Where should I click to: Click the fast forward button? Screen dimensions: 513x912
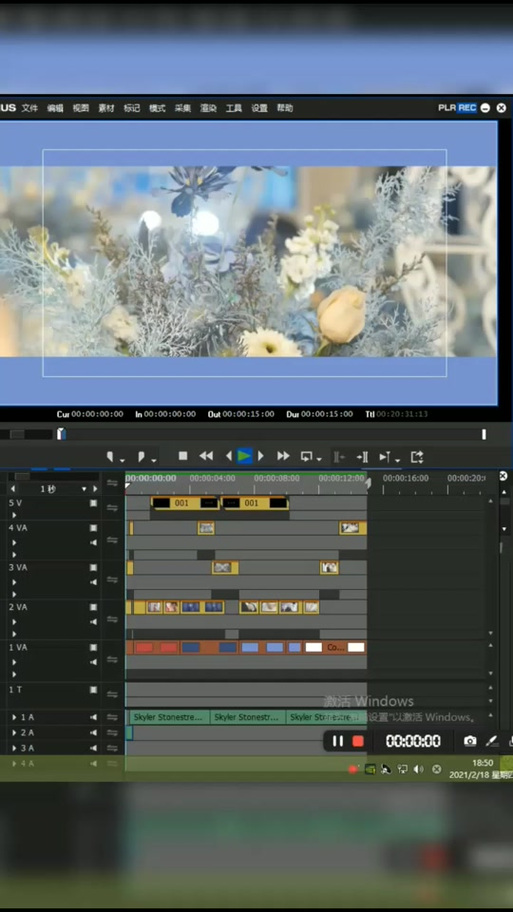283,457
